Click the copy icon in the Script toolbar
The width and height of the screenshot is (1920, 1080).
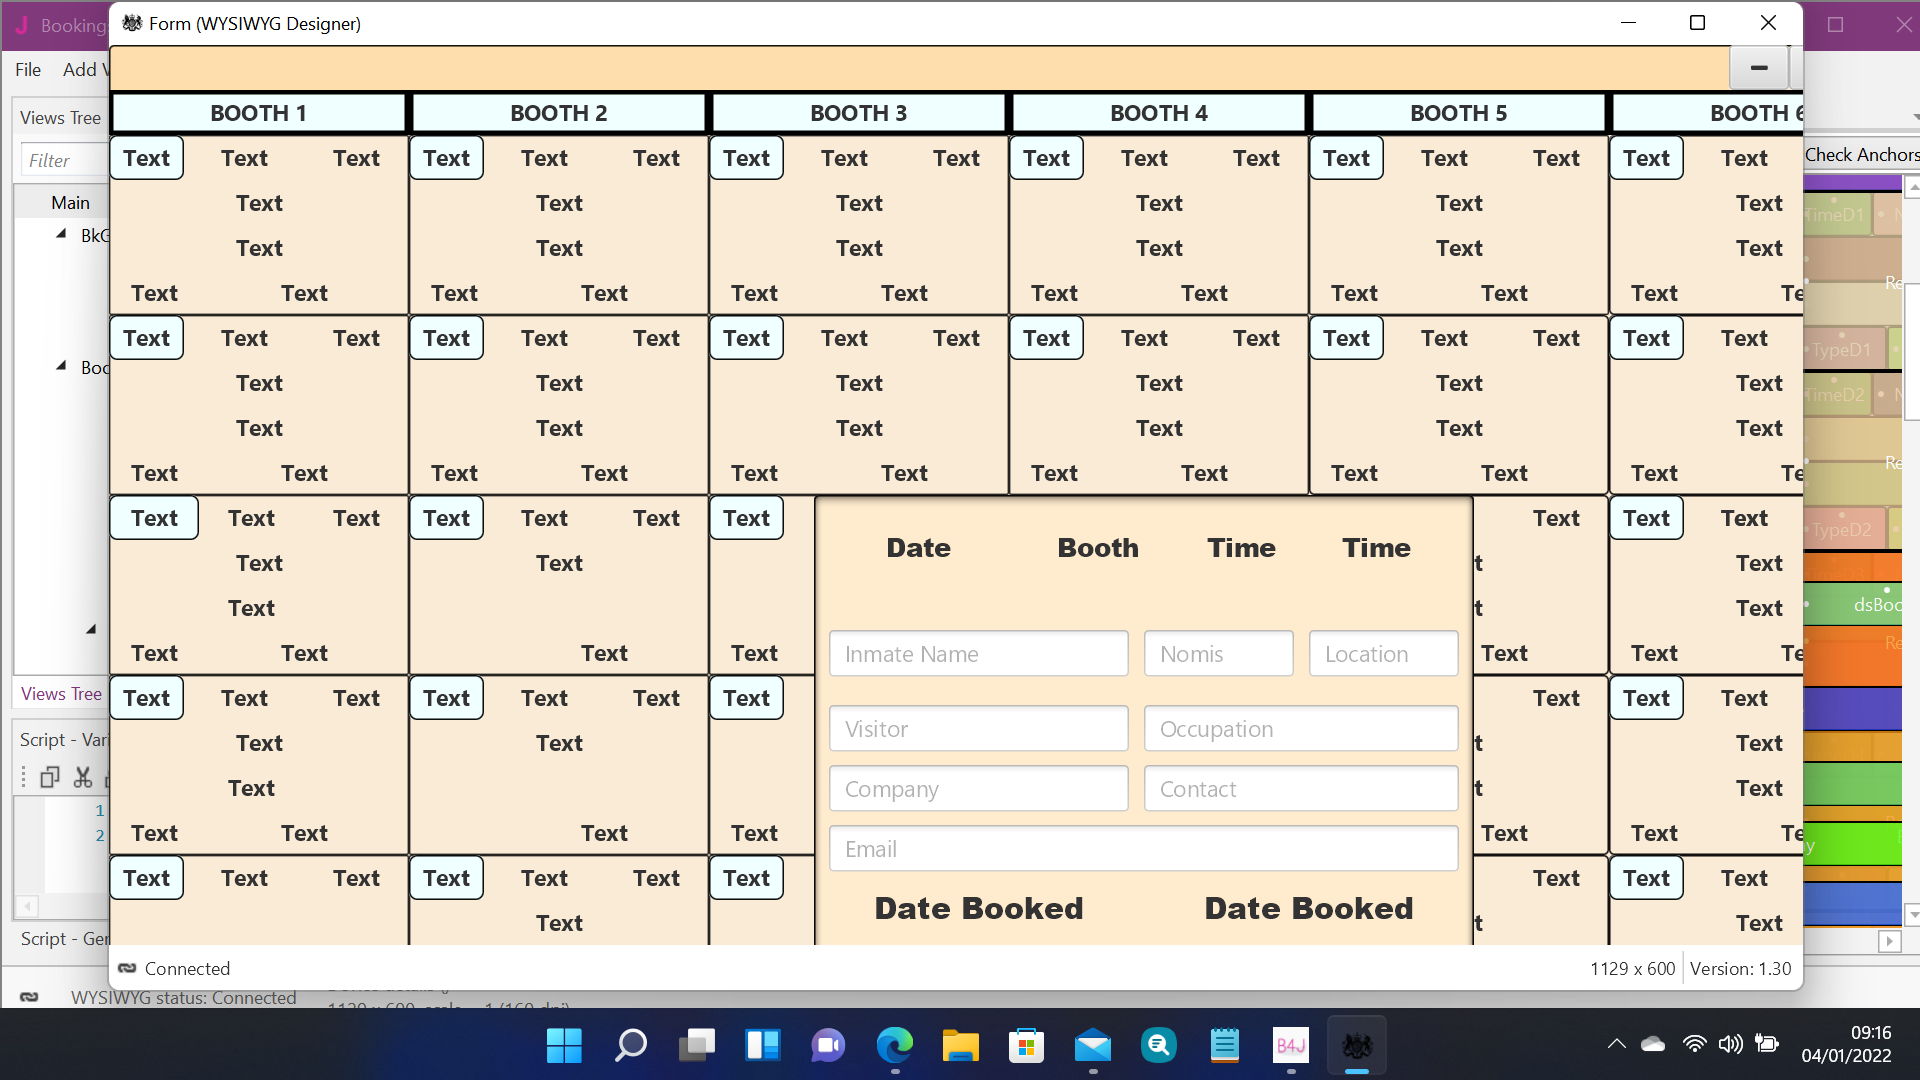click(50, 777)
